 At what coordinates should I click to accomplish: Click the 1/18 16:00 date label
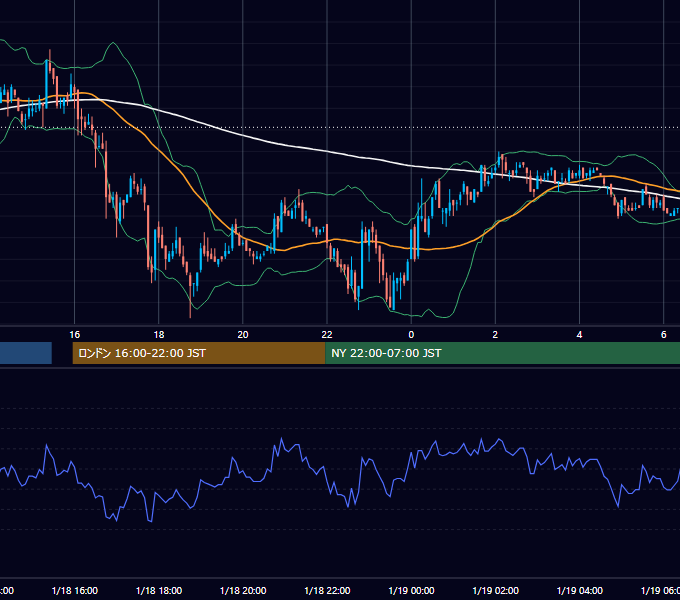[x=75, y=591]
